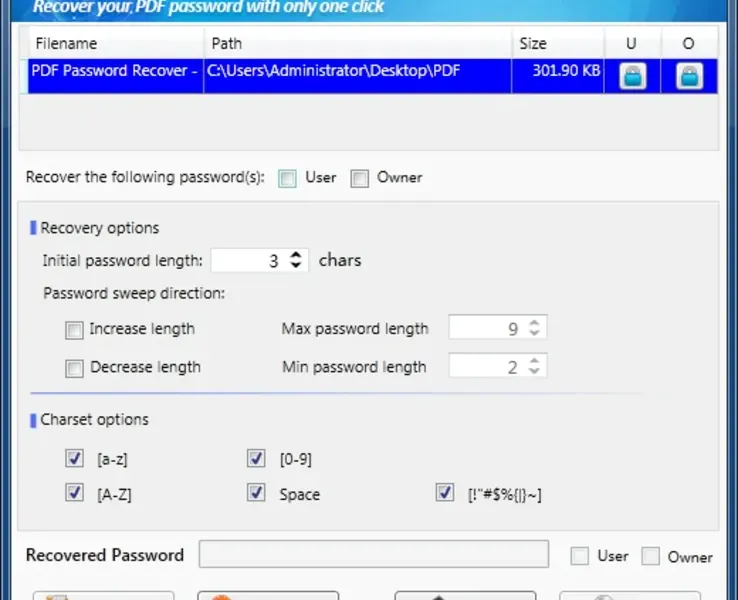The height and width of the screenshot is (600, 738).
Task: Raise Max password length using up arrow
Action: point(534,322)
